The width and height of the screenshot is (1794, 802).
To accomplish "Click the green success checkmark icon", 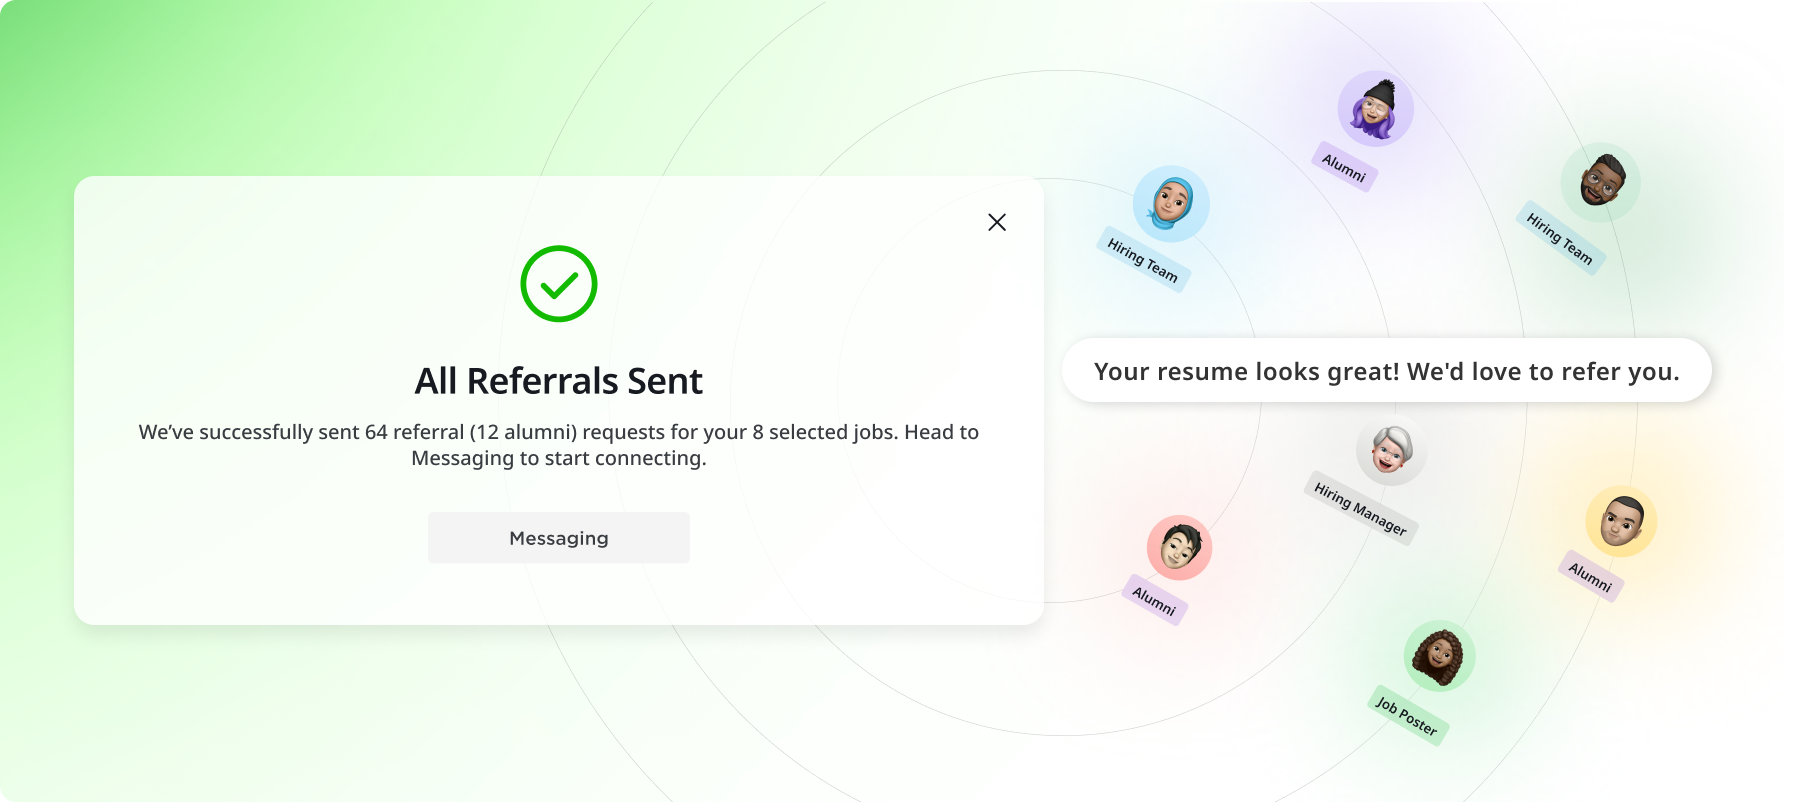I will [558, 284].
